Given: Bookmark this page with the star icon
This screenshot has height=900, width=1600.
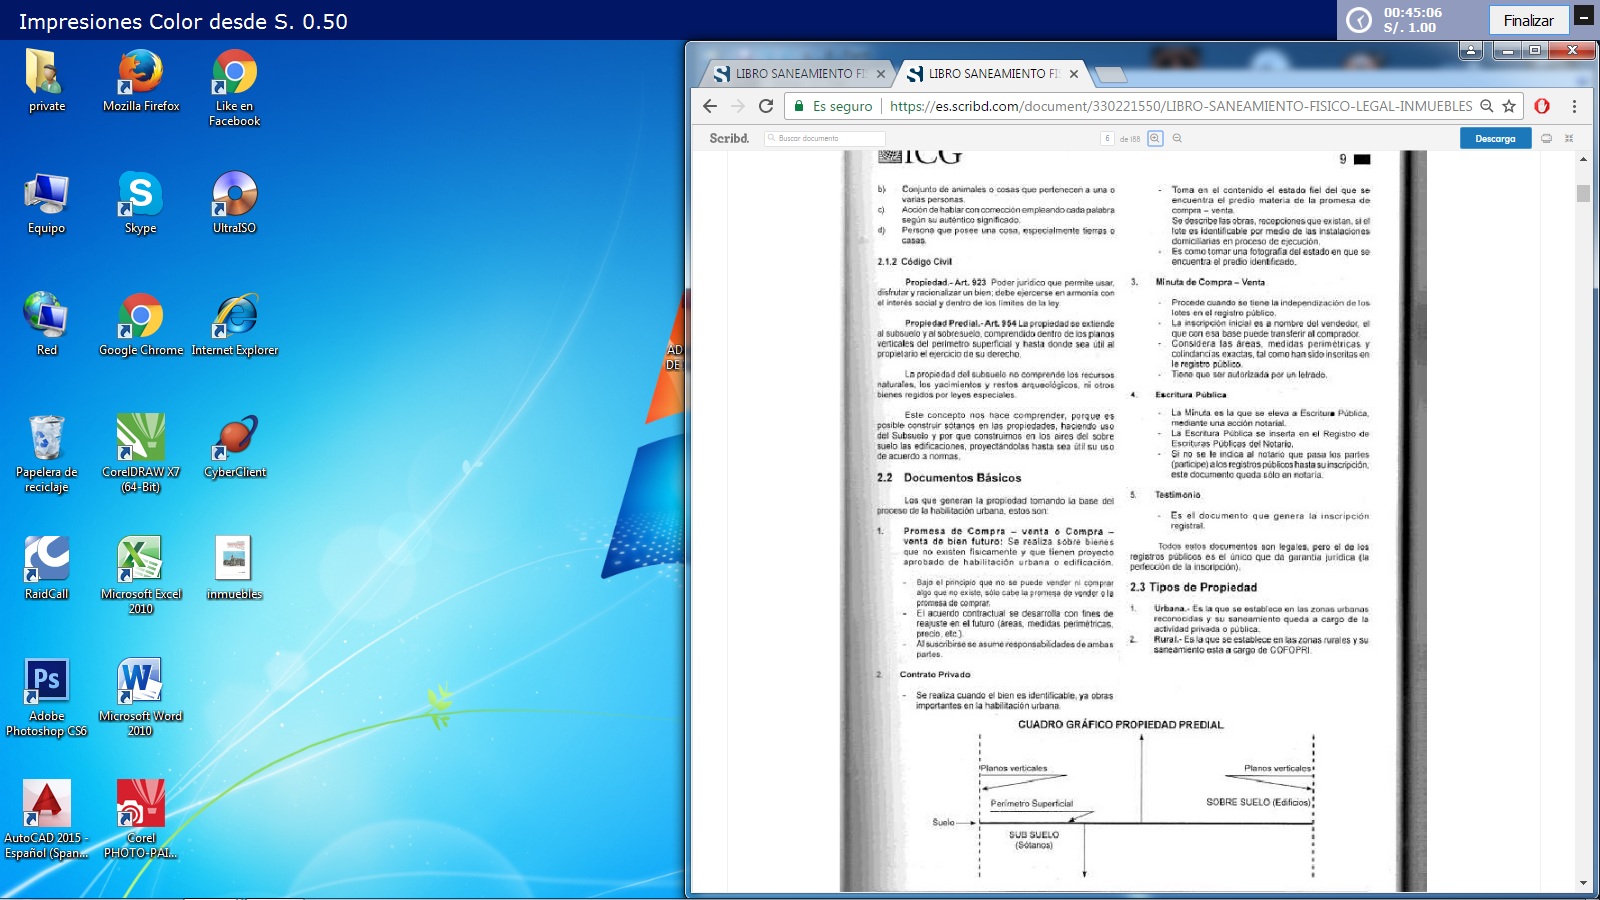Looking at the screenshot, I should coord(1509,106).
